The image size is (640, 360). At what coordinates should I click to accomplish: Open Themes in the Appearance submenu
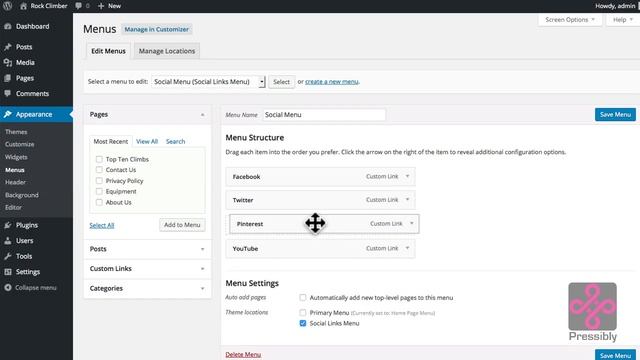(x=16, y=132)
